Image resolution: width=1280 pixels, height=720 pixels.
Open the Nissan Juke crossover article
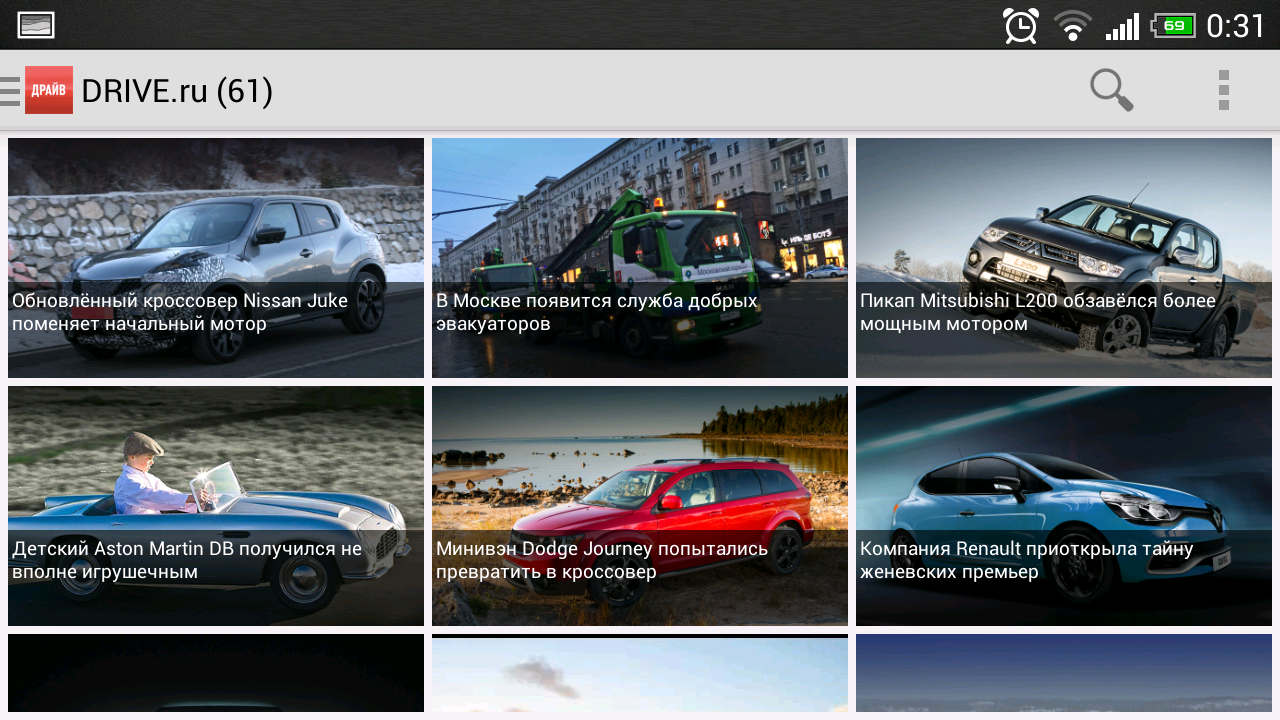pos(216,258)
